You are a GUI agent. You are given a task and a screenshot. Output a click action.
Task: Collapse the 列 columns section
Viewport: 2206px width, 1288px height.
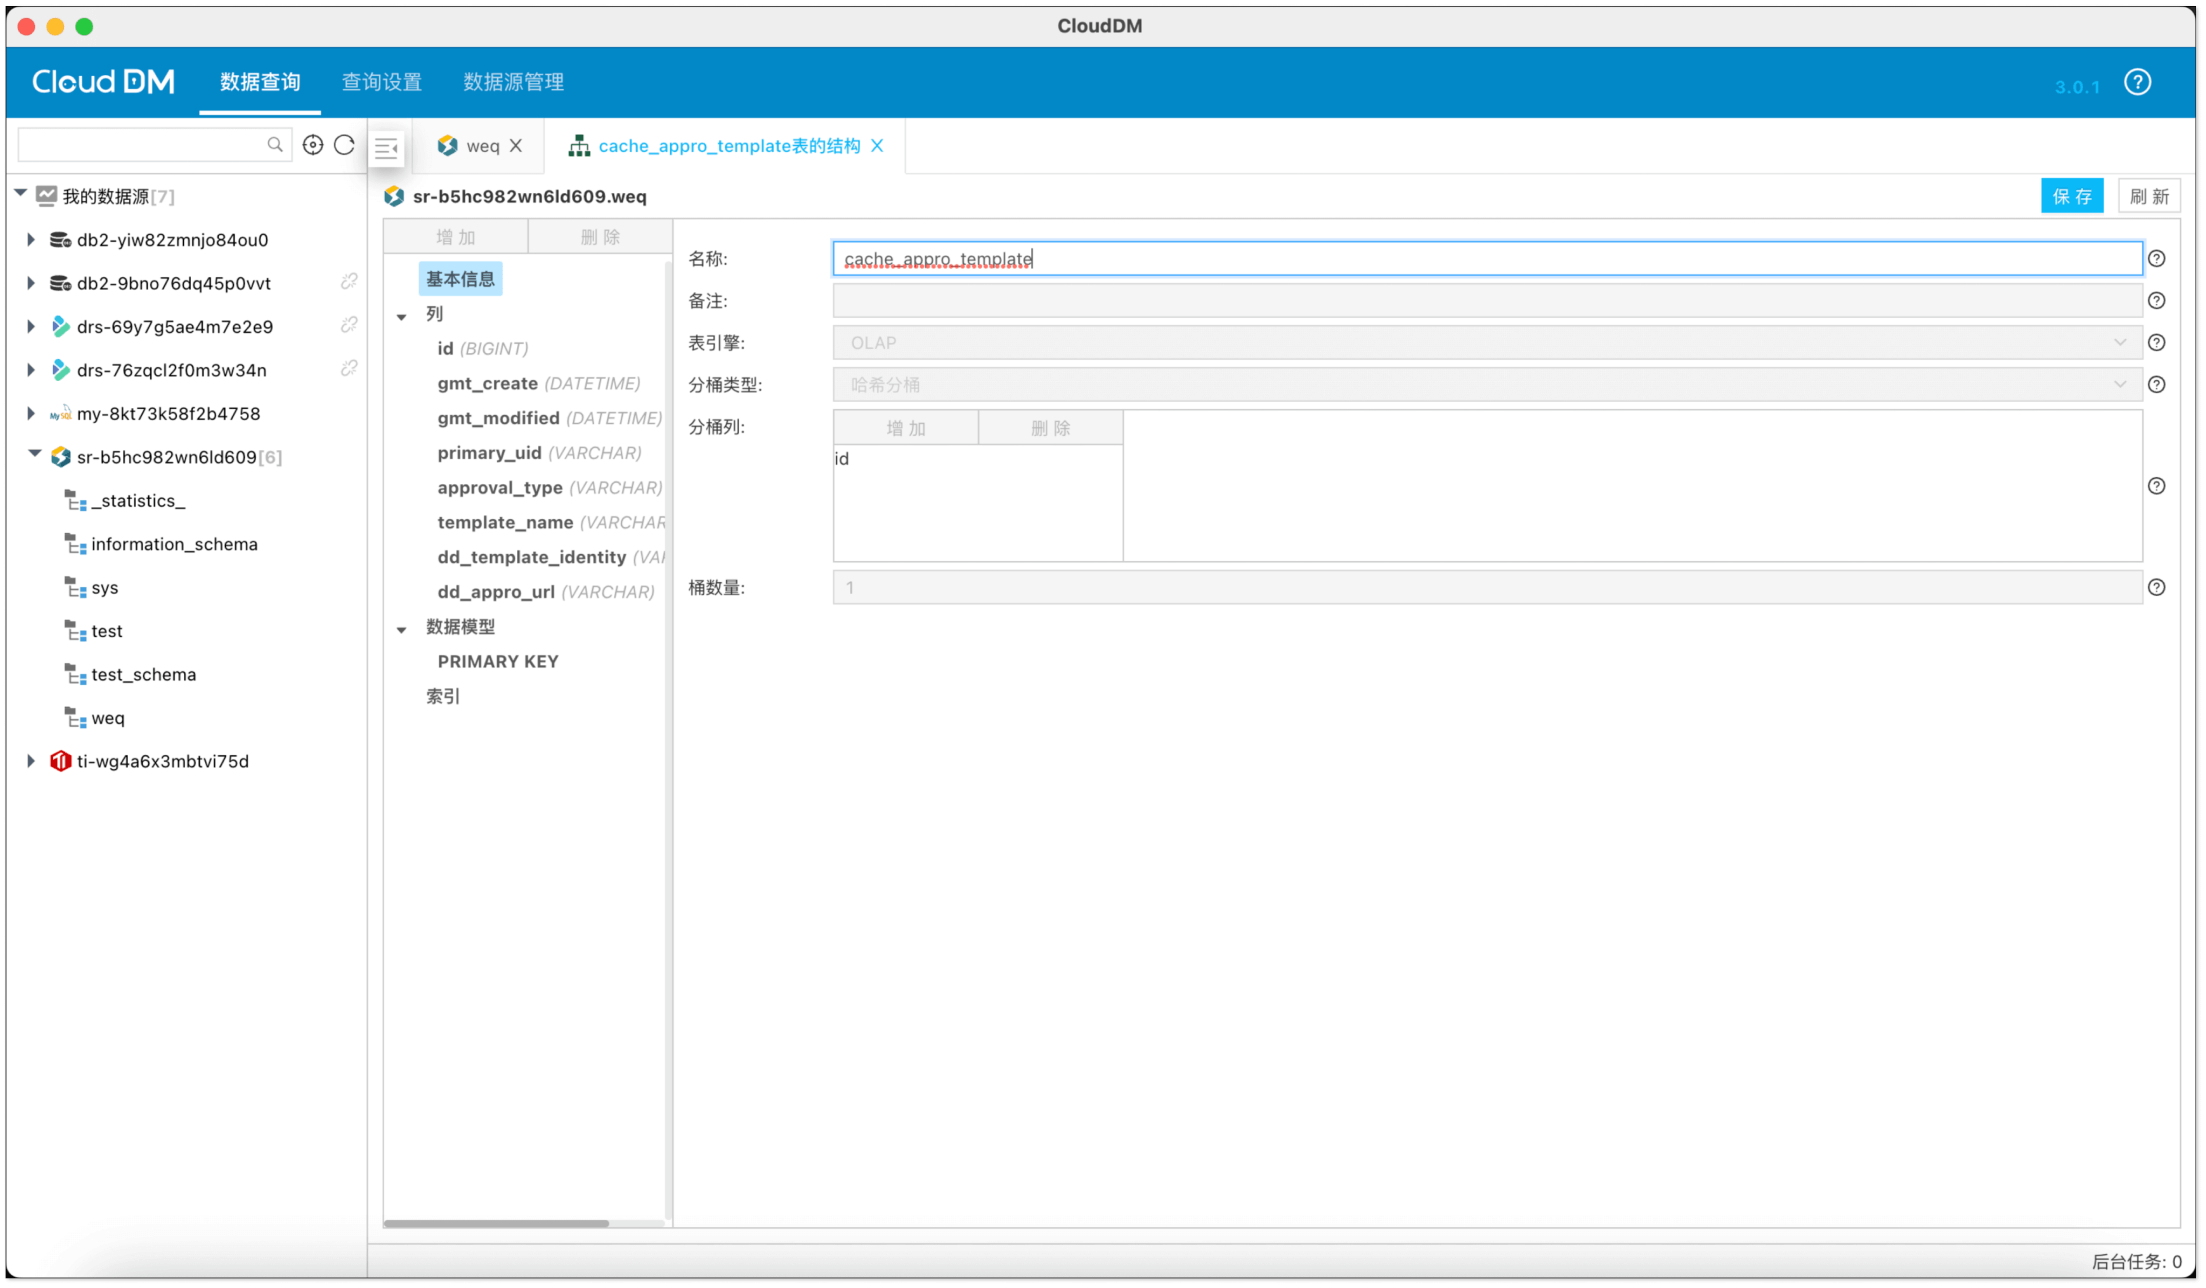point(402,316)
